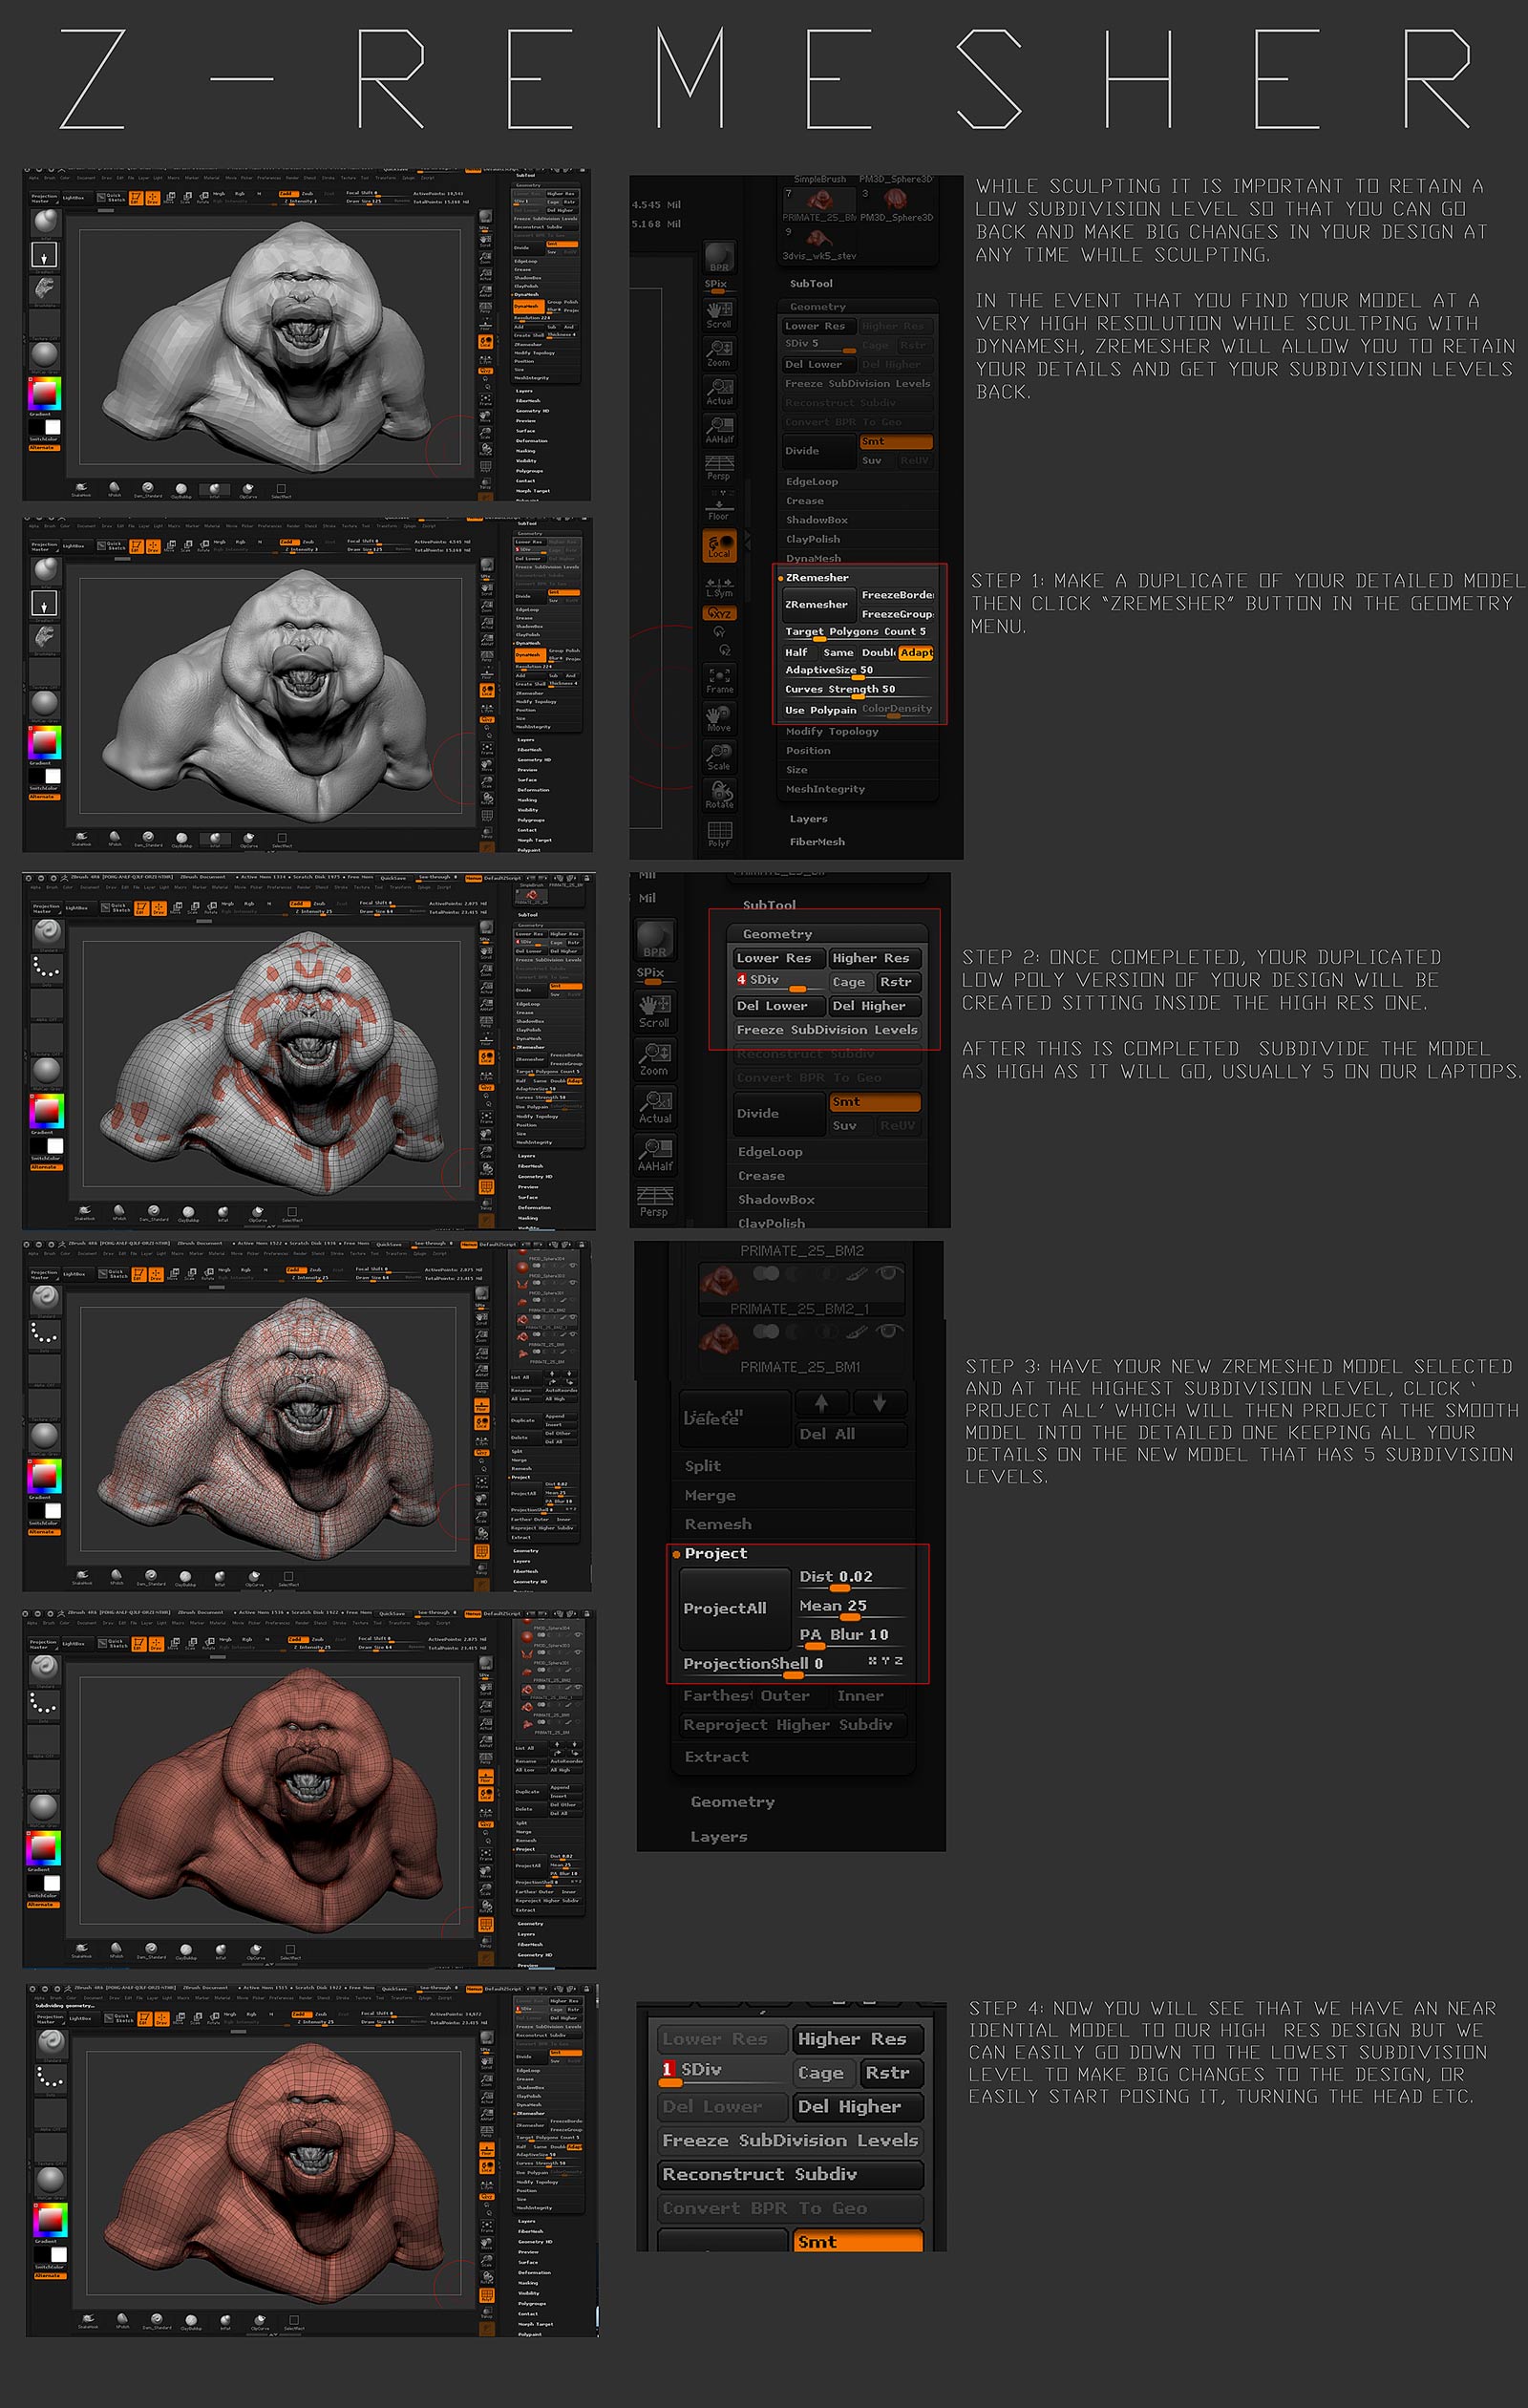Click the Floor grid icon
This screenshot has height=2408, width=1528.
(x=718, y=507)
